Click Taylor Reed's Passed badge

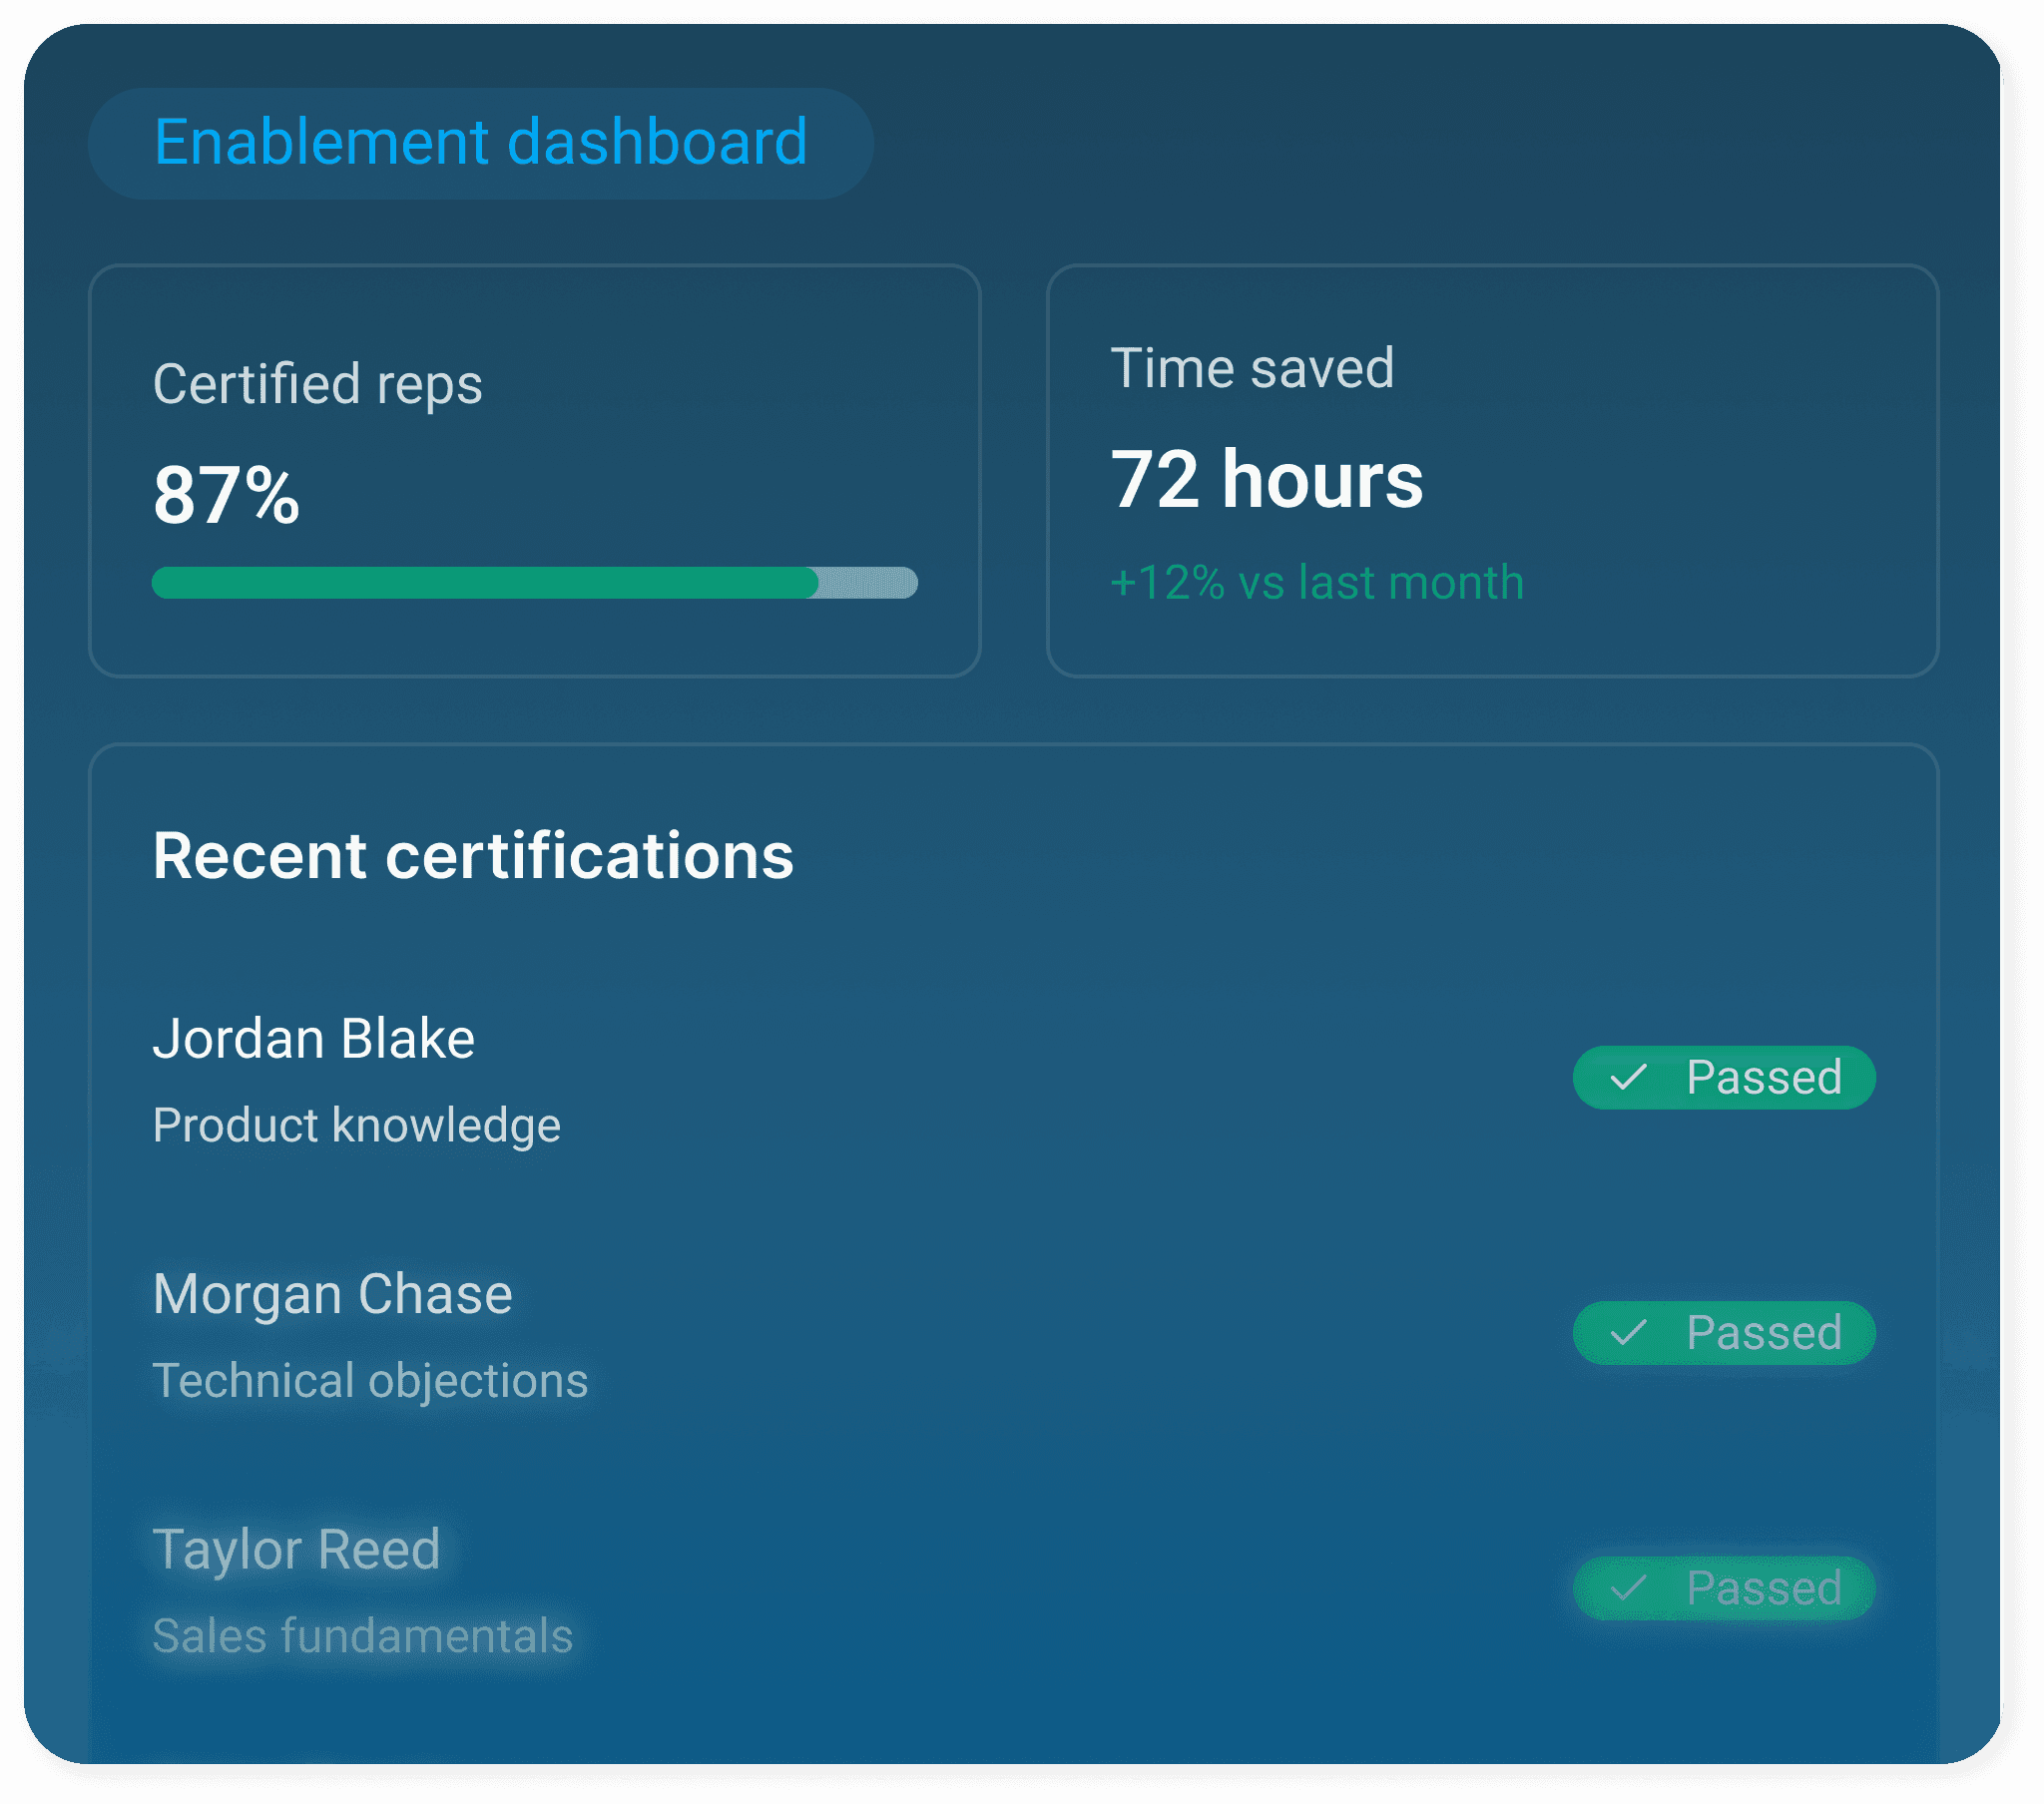[1724, 1588]
